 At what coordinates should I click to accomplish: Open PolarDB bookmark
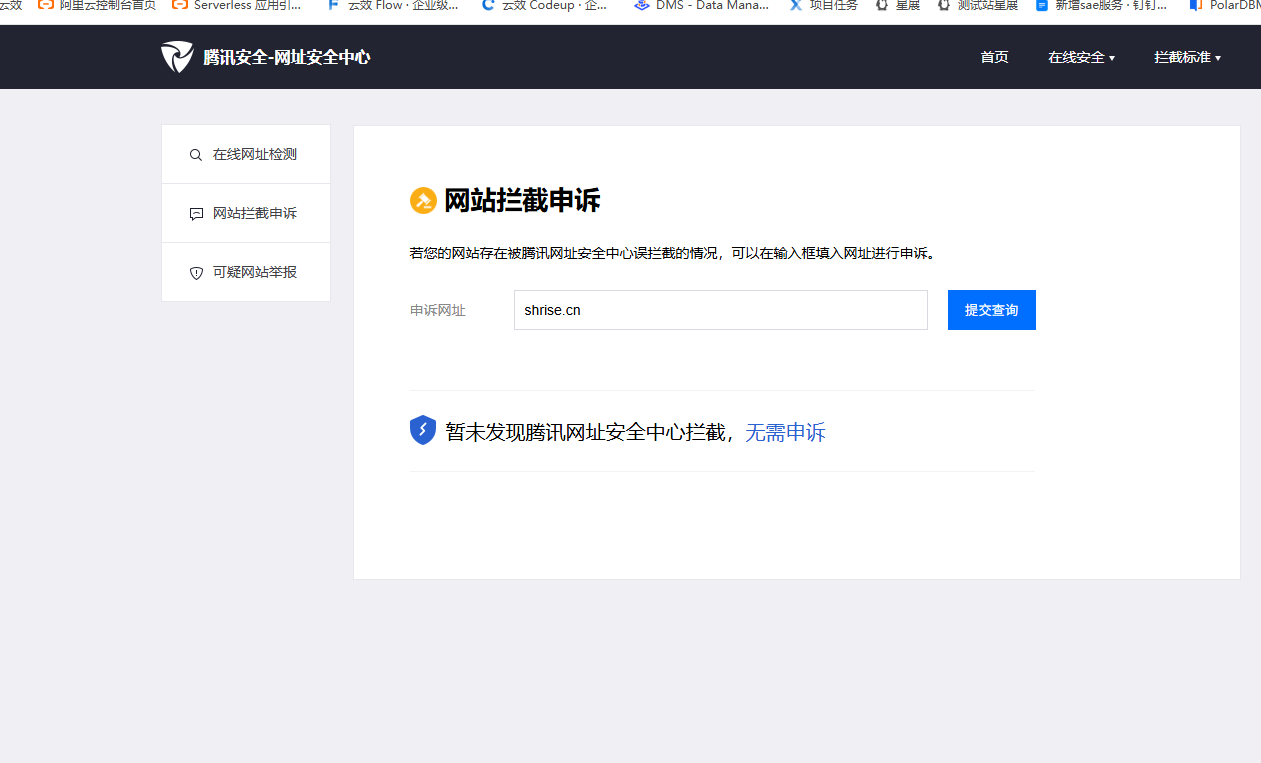pos(1224,5)
